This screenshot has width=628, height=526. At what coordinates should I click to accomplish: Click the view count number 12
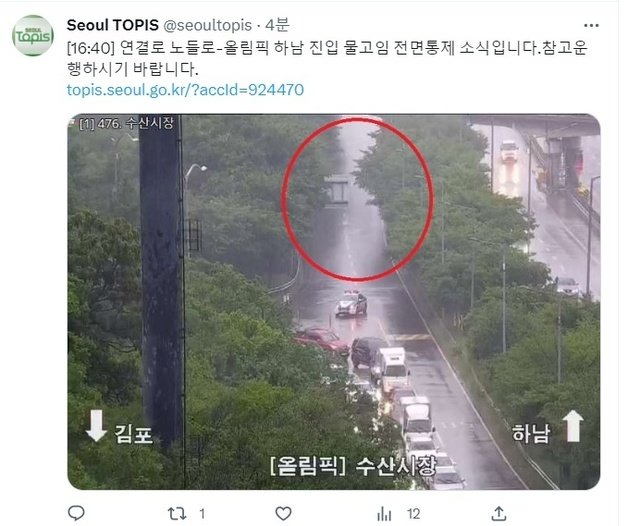(x=413, y=514)
